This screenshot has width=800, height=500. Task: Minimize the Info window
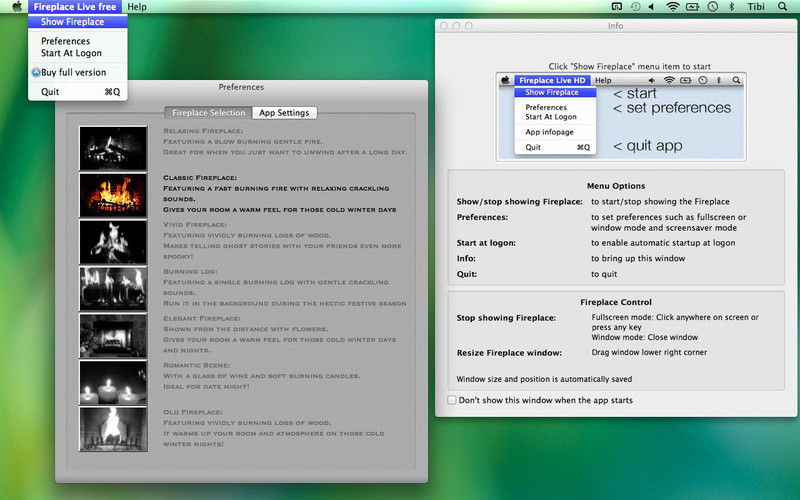(x=456, y=26)
